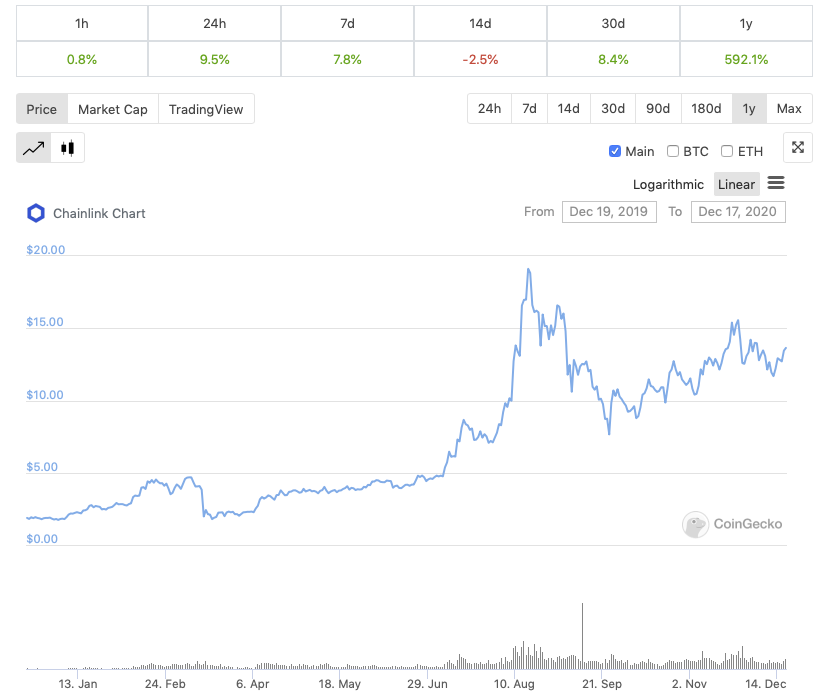829x698 pixels.
Task: Click the 30d header in percentage table
Action: coord(613,23)
